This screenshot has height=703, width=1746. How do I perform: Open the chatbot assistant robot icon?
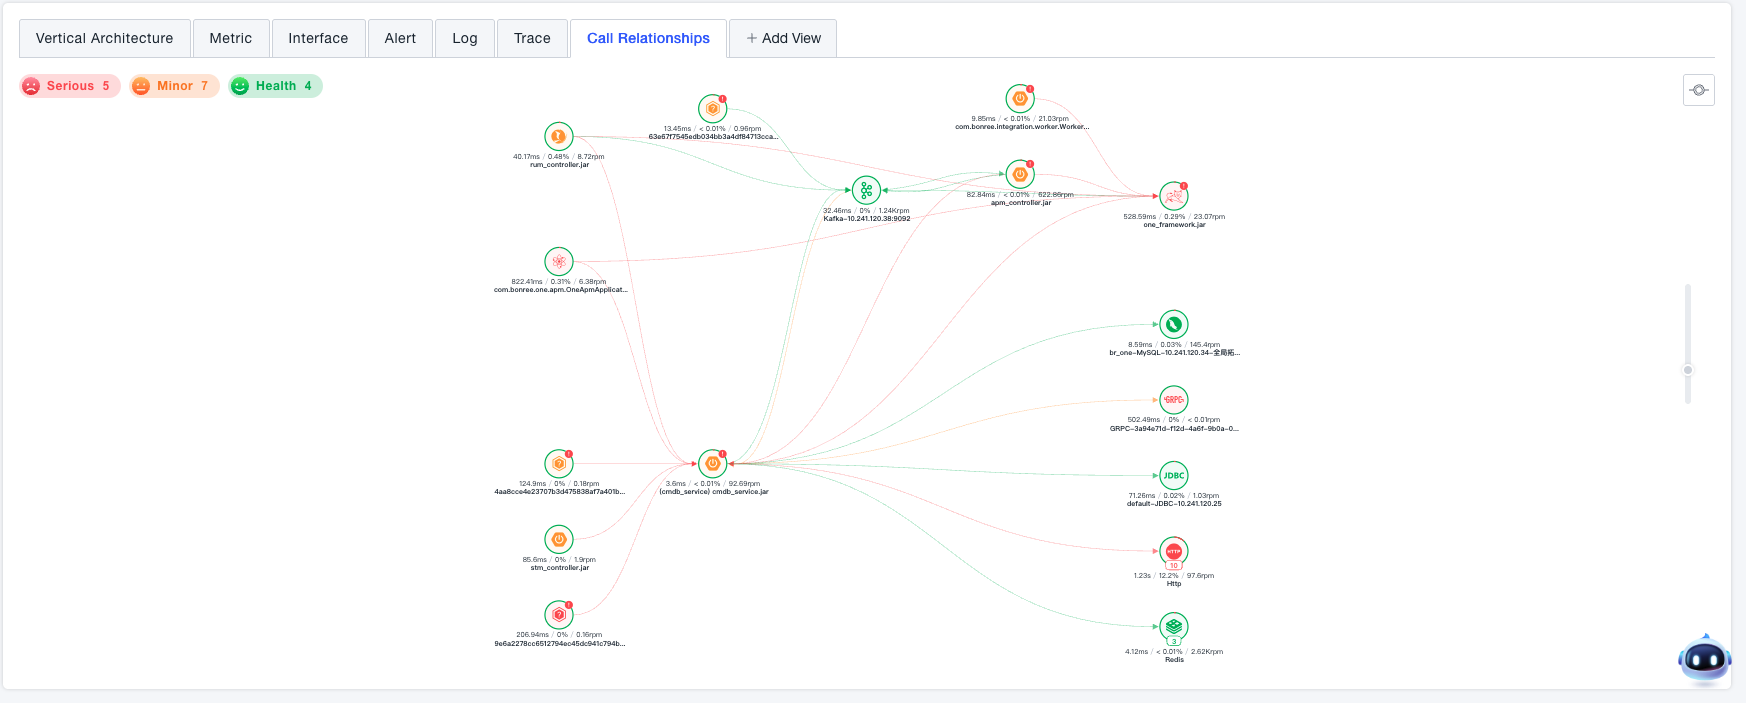tap(1704, 659)
